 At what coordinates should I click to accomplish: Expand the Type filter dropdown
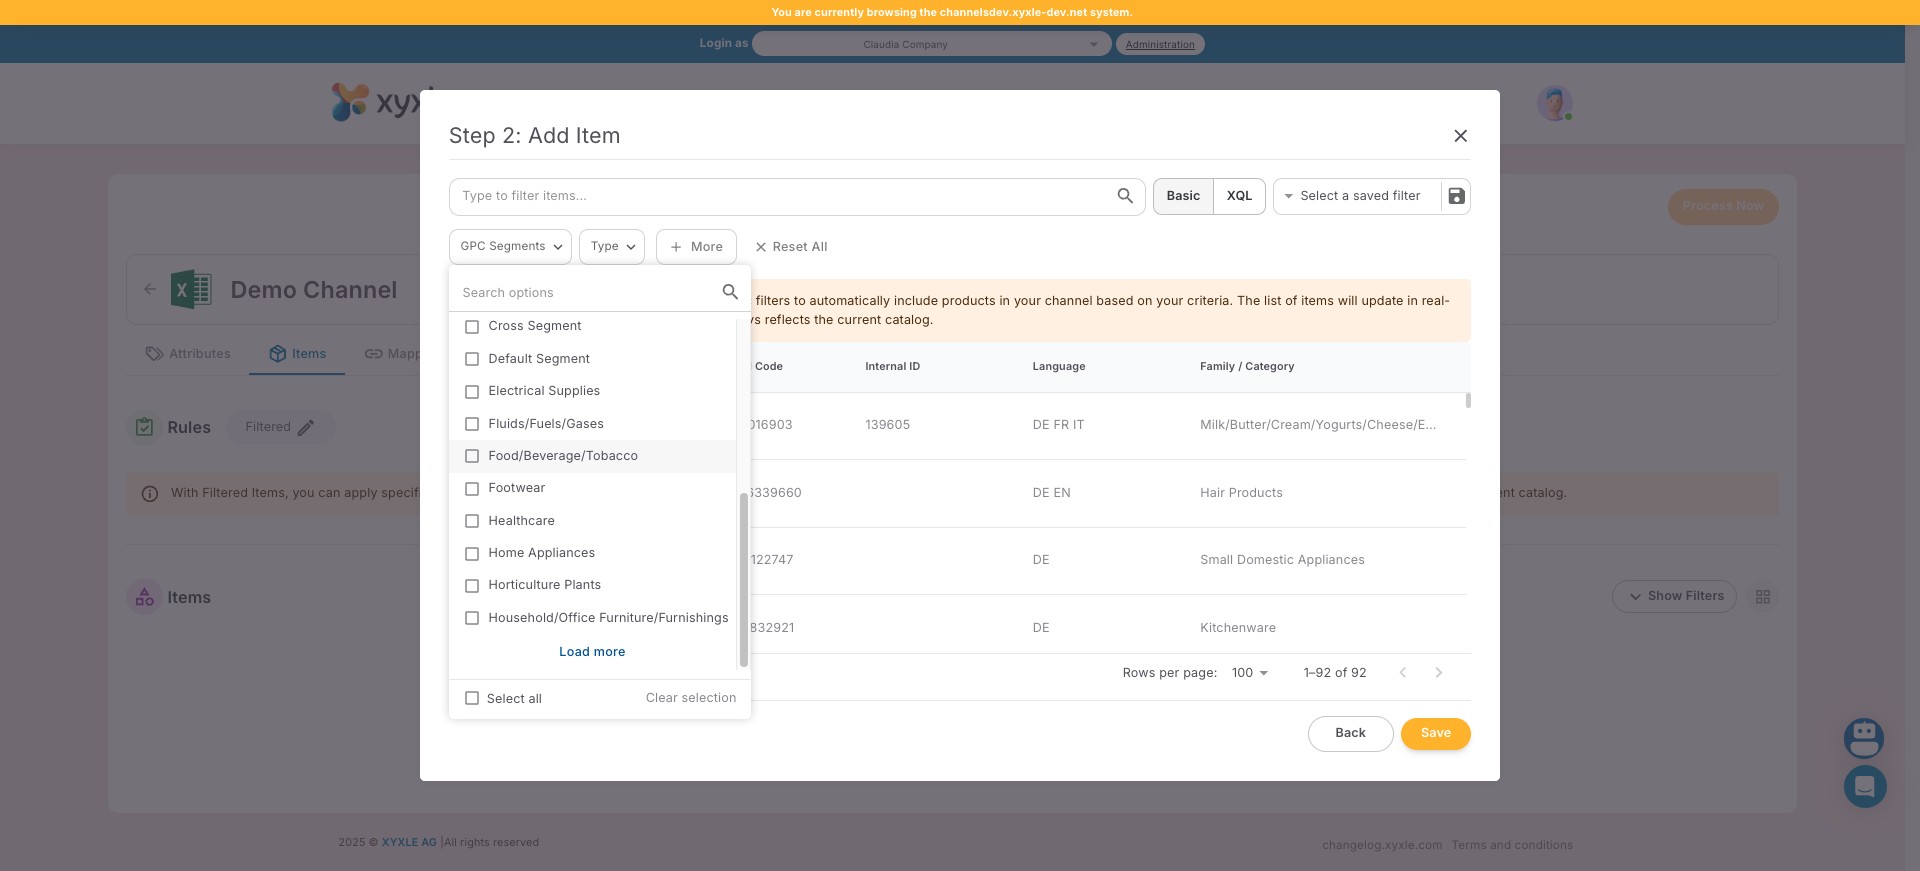612,247
